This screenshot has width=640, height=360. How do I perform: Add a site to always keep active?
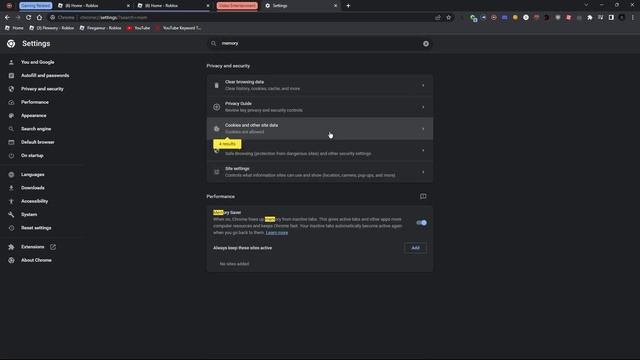415,248
